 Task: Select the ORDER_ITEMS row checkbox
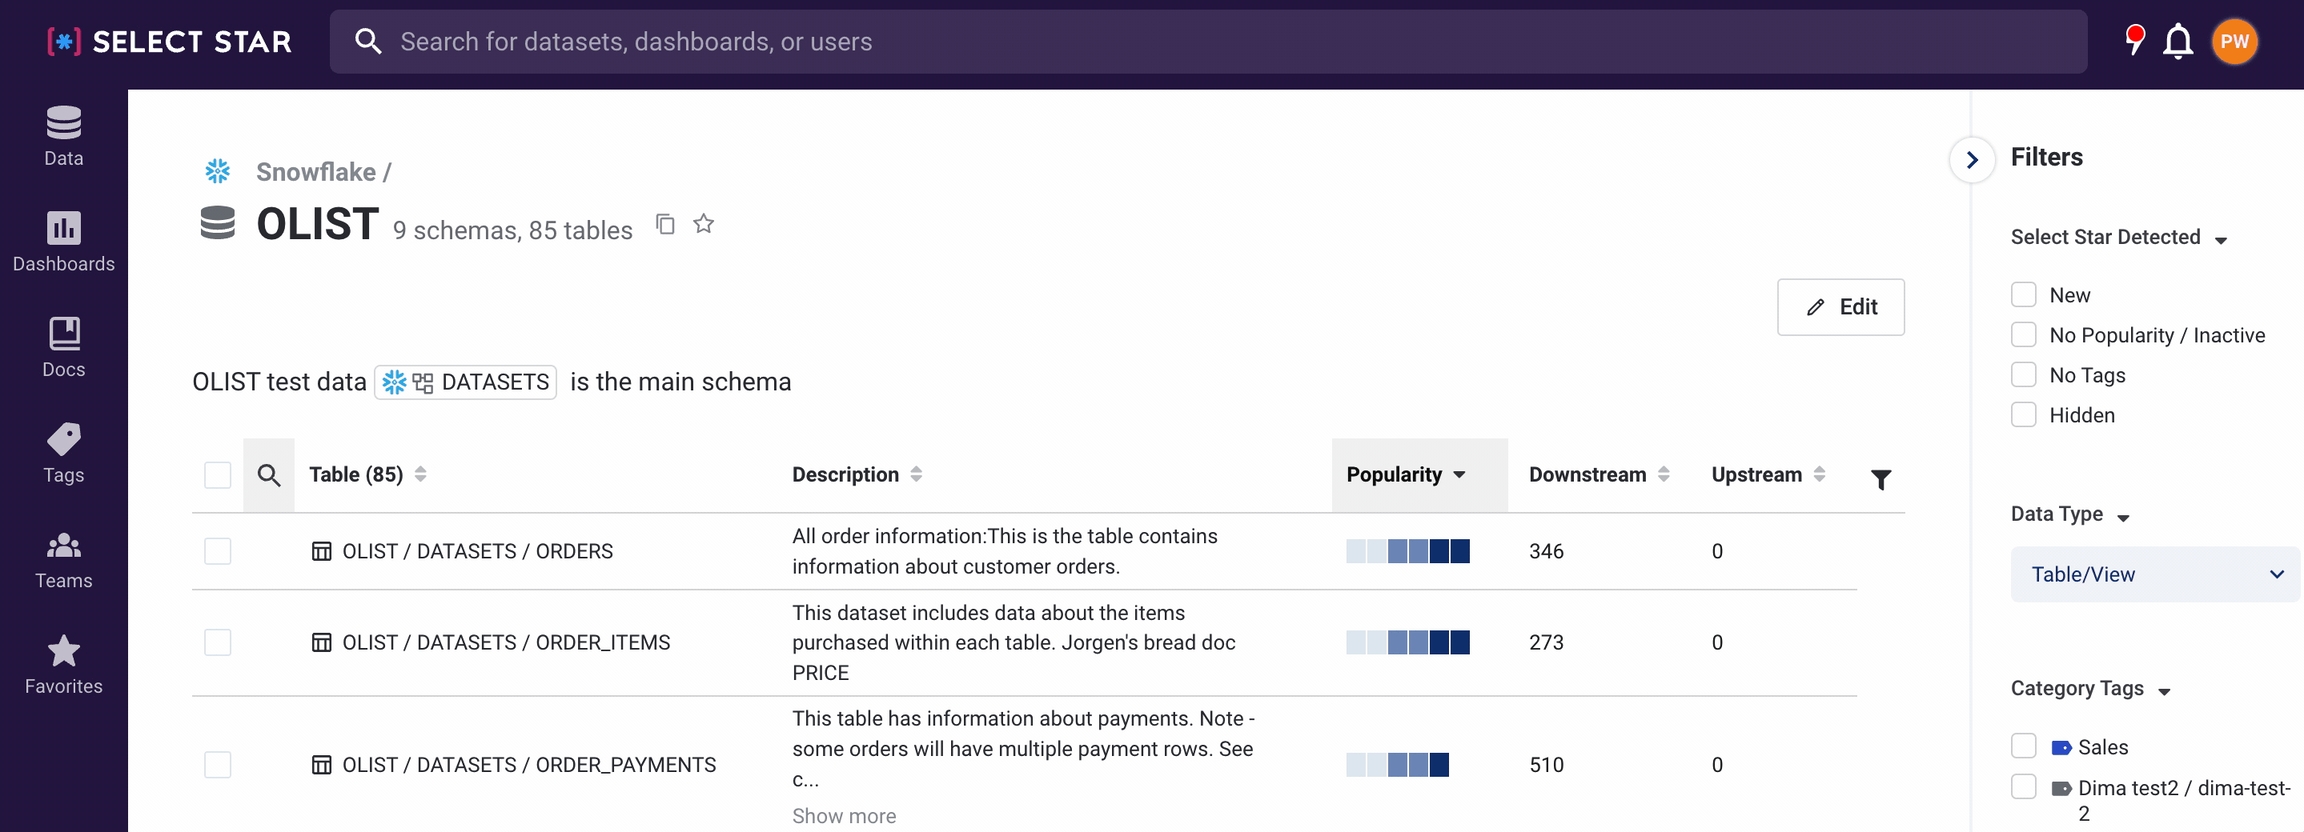pos(218,642)
